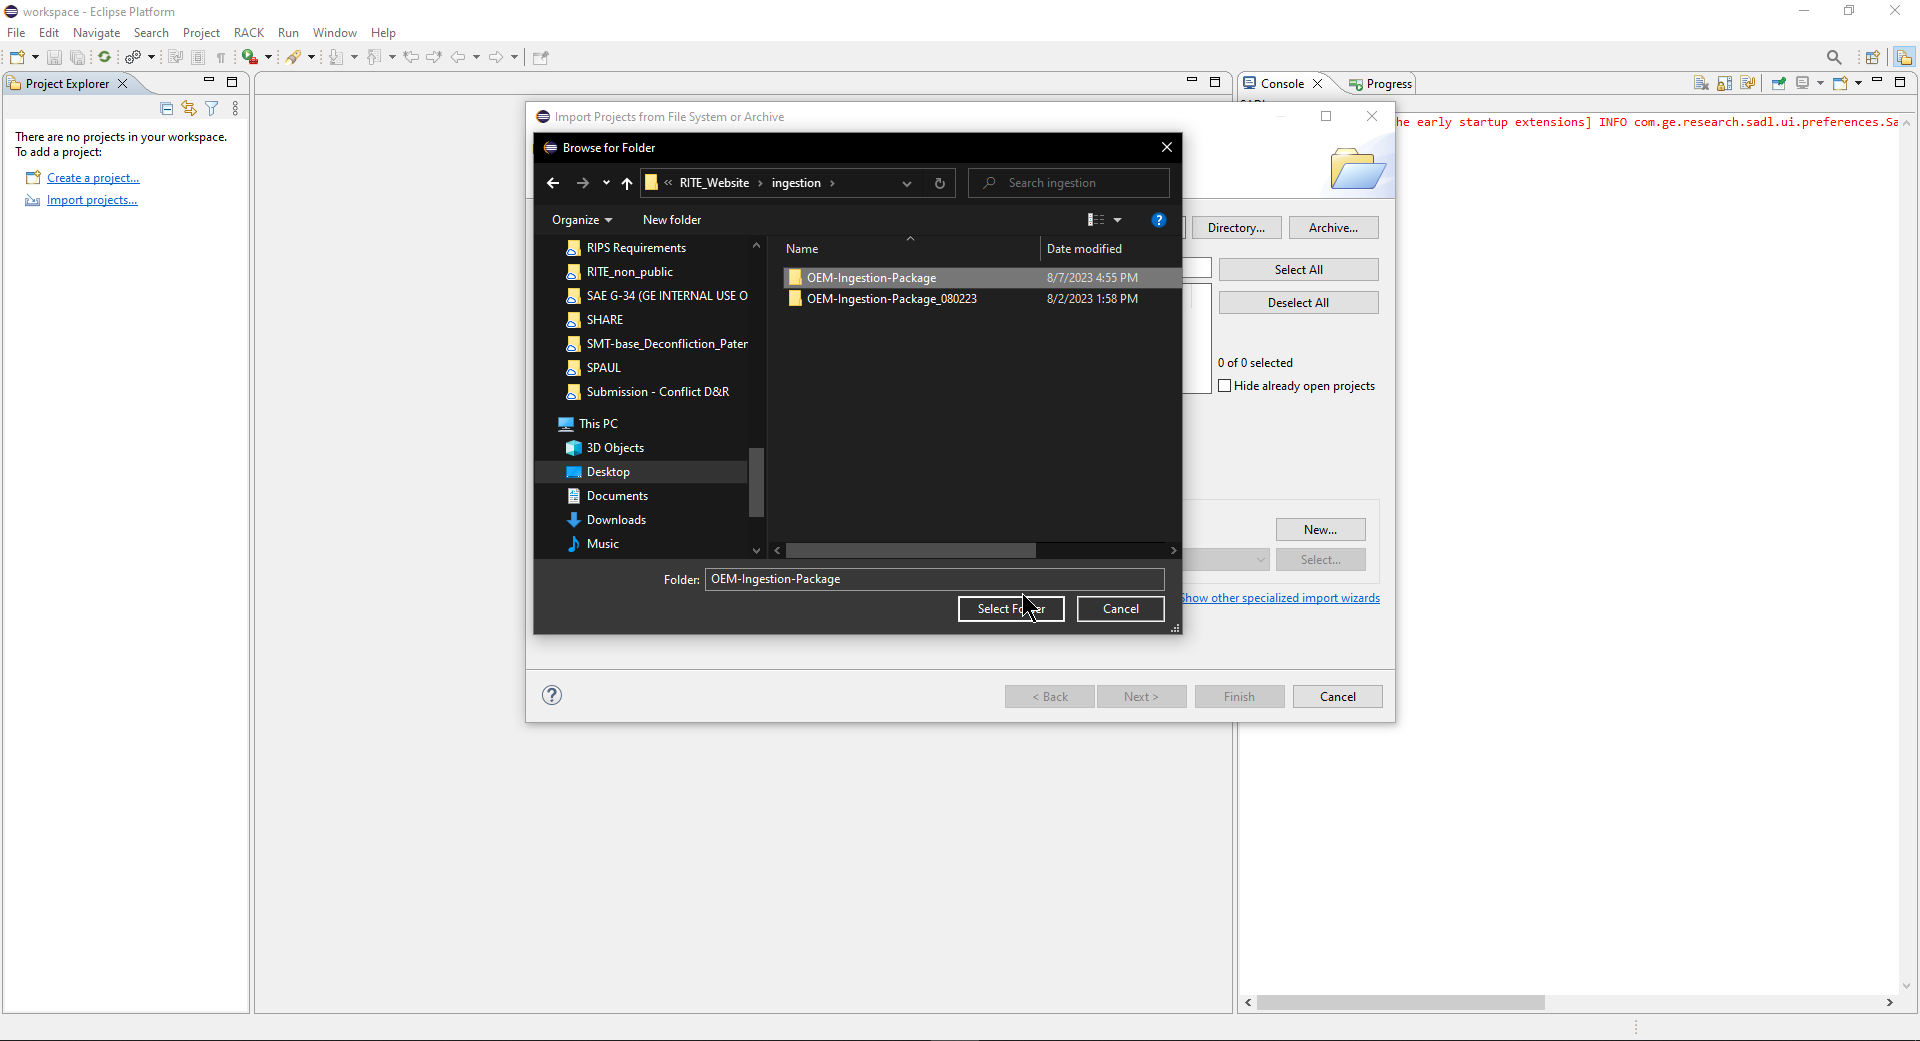Click the Previous Annotation toolbar icon
The image size is (1920, 1041).
tap(374, 57)
